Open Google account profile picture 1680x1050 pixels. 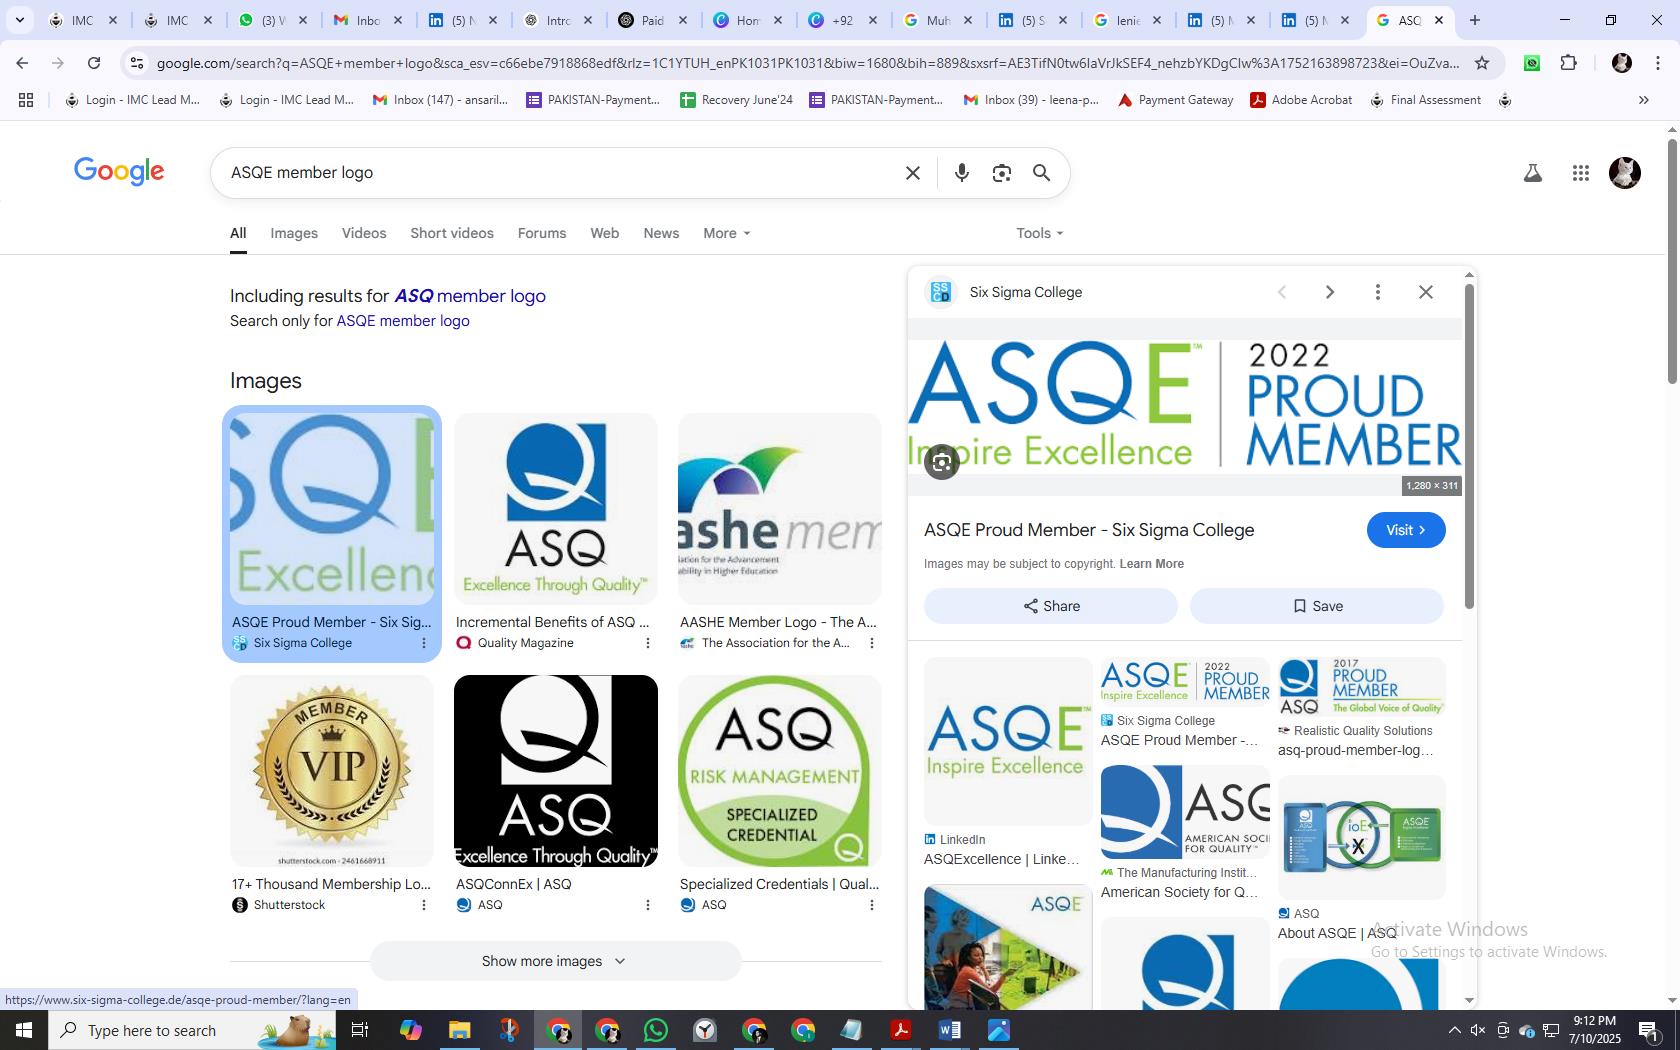pos(1624,173)
